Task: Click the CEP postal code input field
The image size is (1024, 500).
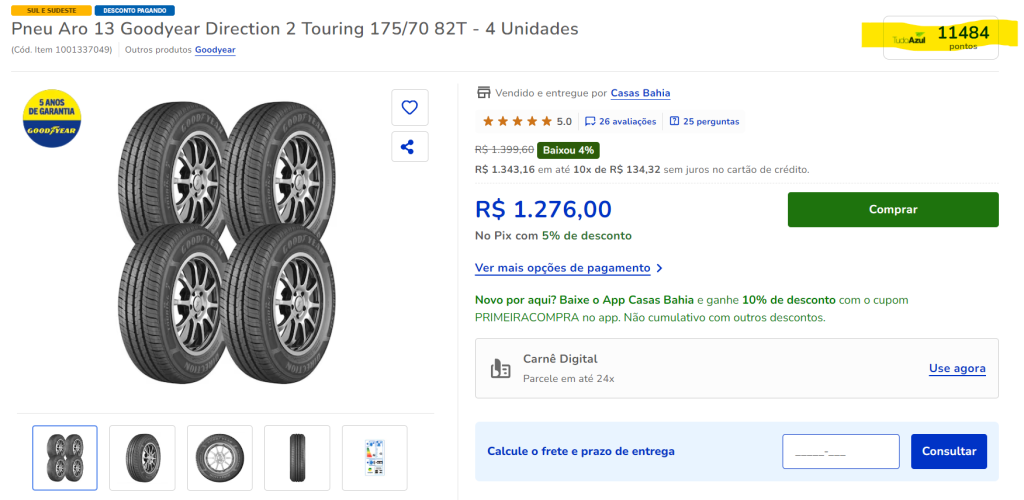Action: [841, 451]
